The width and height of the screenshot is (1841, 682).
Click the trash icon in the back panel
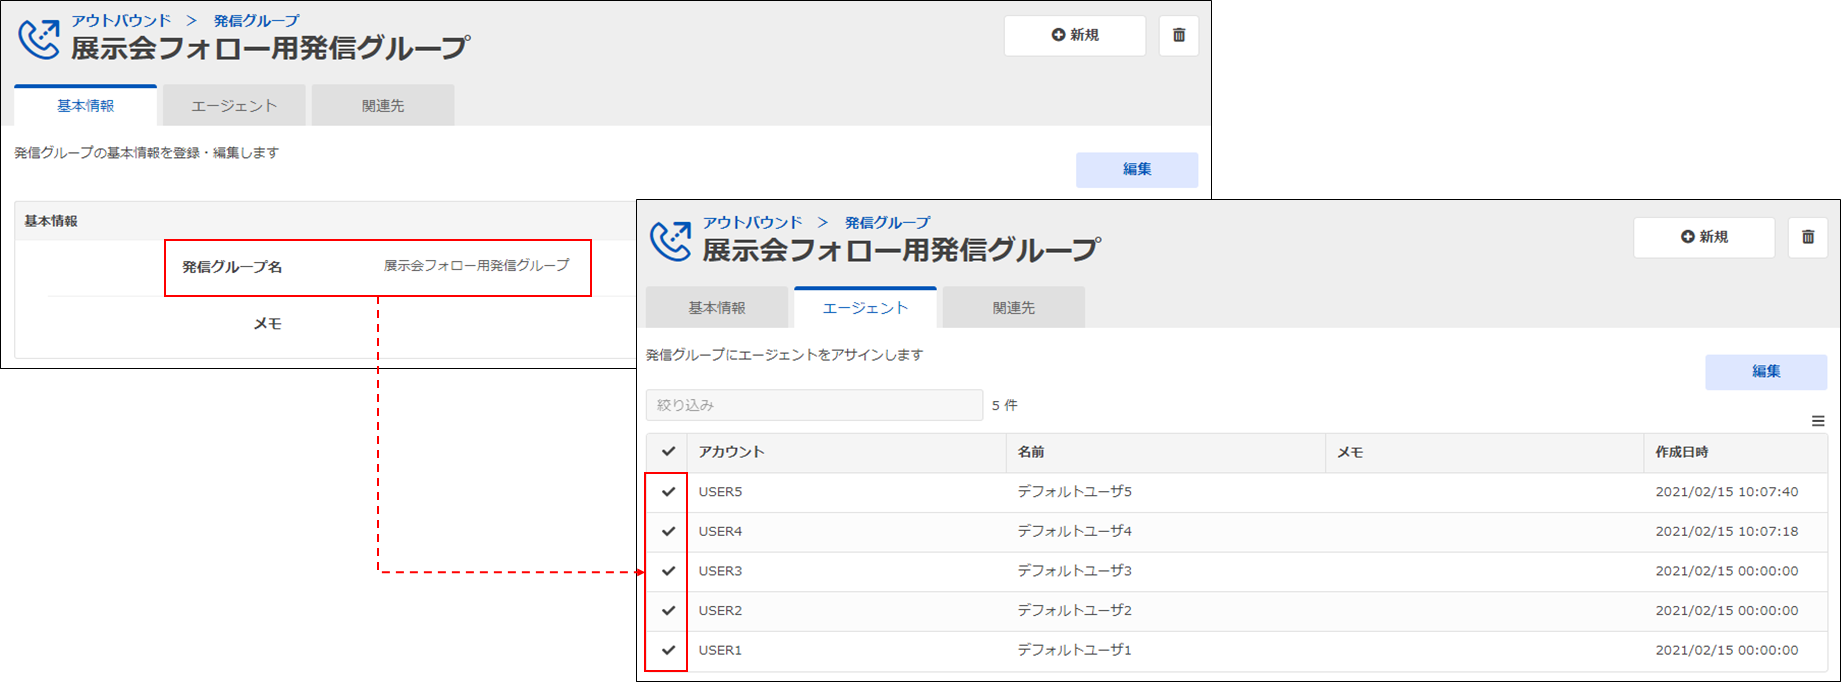[x=1178, y=35]
